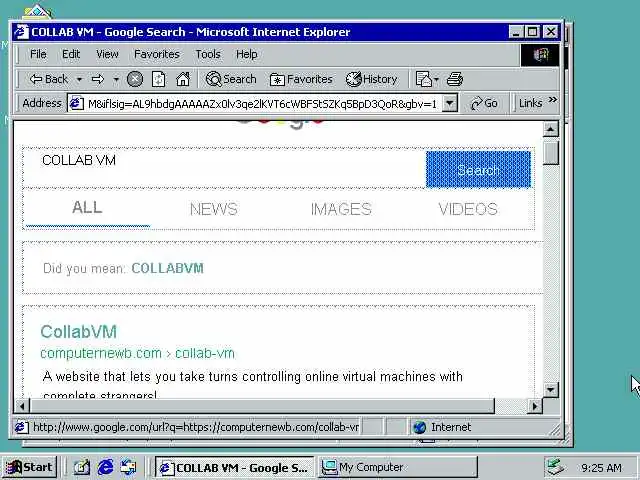Click the computernewb.com › collab-vm URL
640x480 pixels.
pyautogui.click(x=138, y=353)
